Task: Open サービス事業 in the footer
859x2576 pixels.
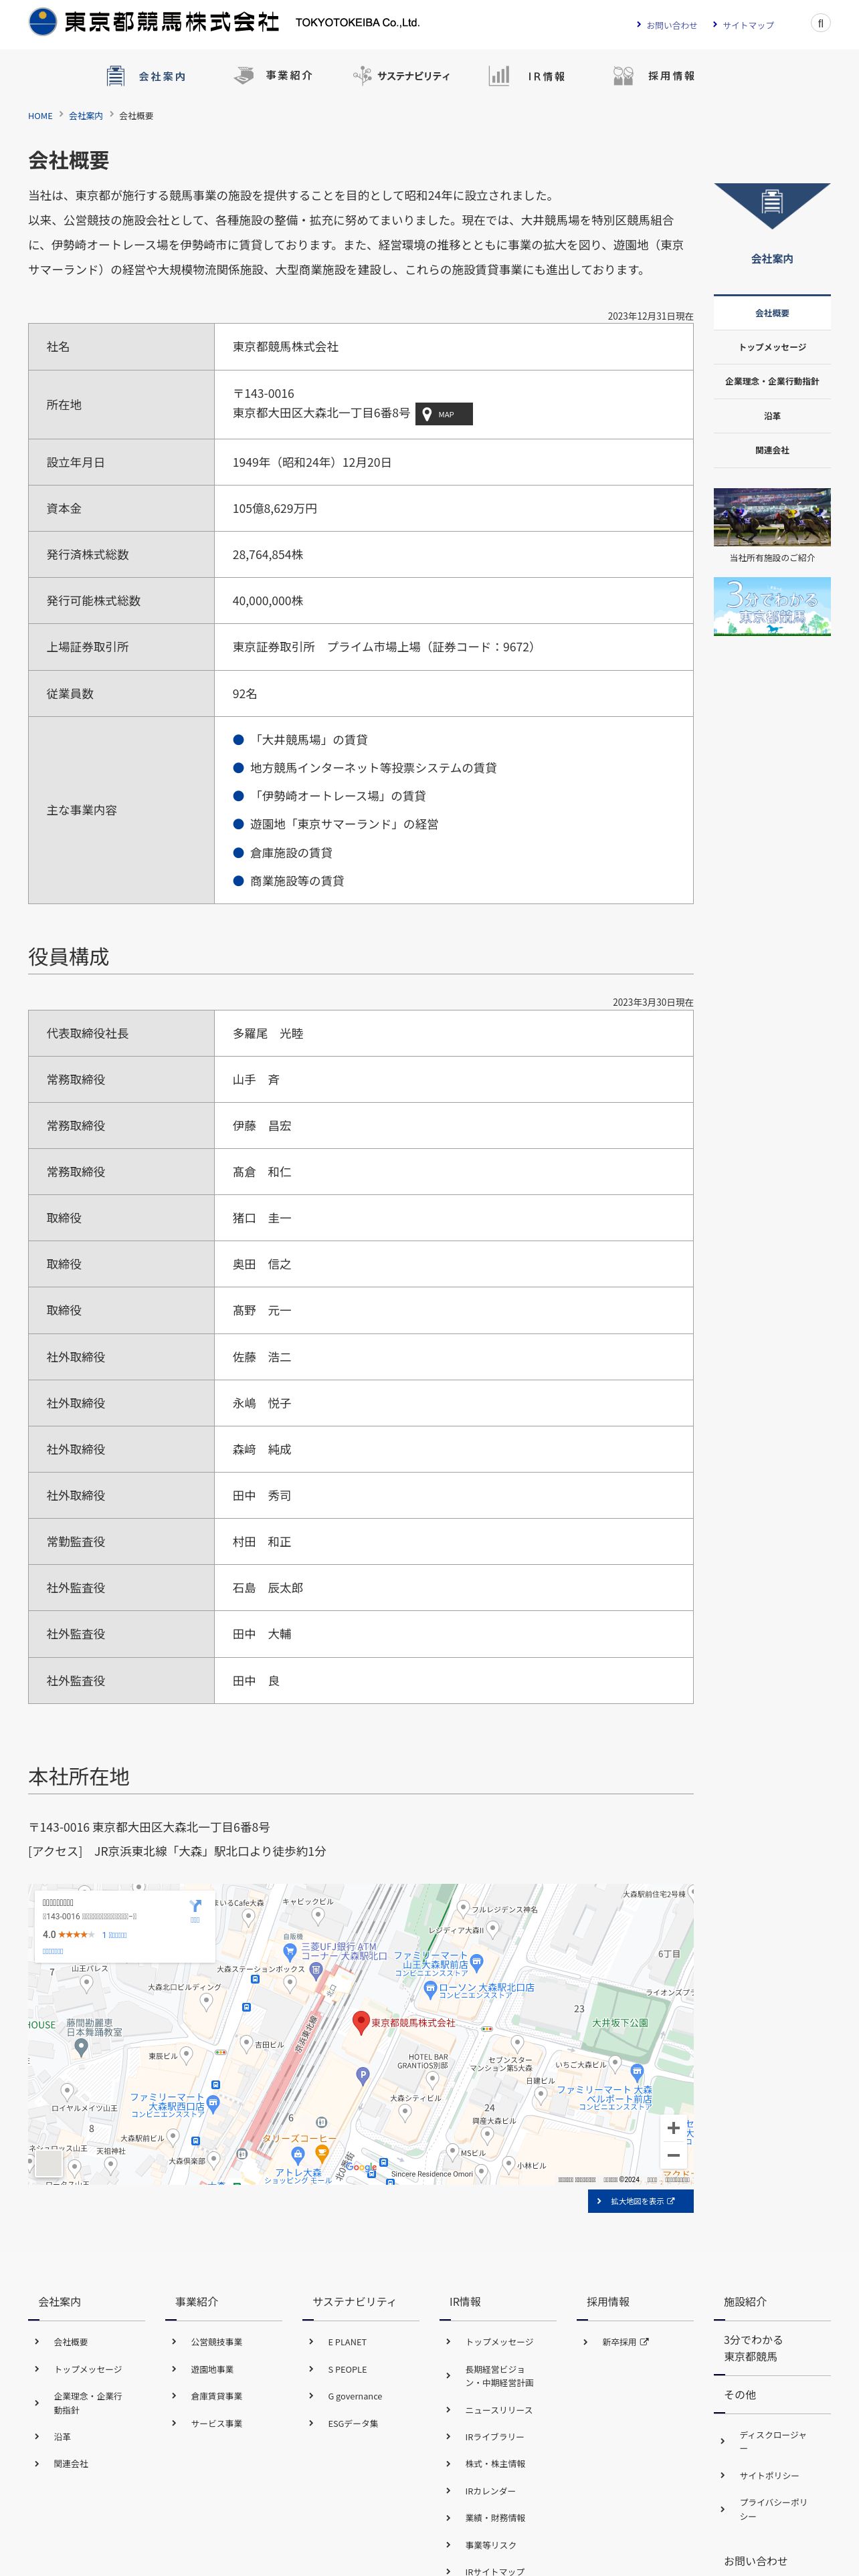Action: pos(216,2423)
